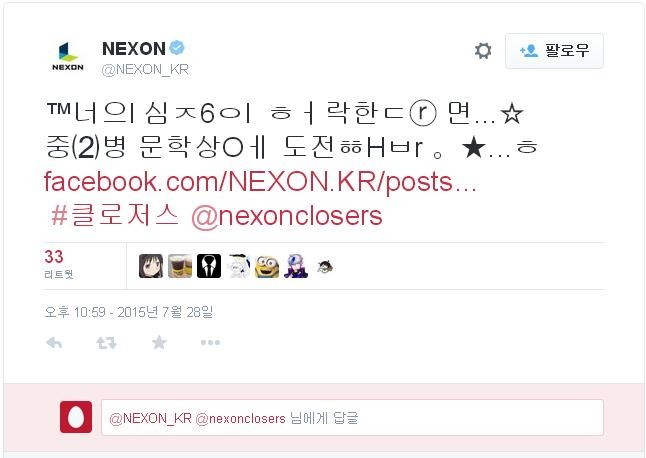Click the beer glass retweeter avatar

(x=180, y=266)
